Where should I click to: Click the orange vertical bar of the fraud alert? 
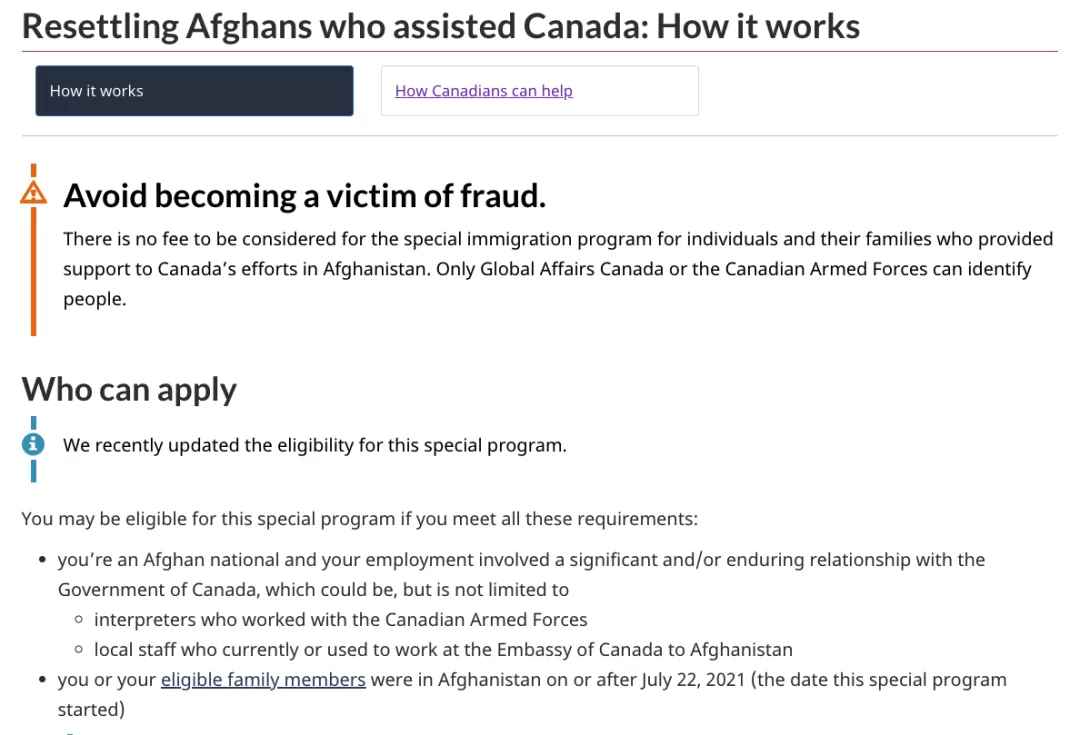coord(33,271)
